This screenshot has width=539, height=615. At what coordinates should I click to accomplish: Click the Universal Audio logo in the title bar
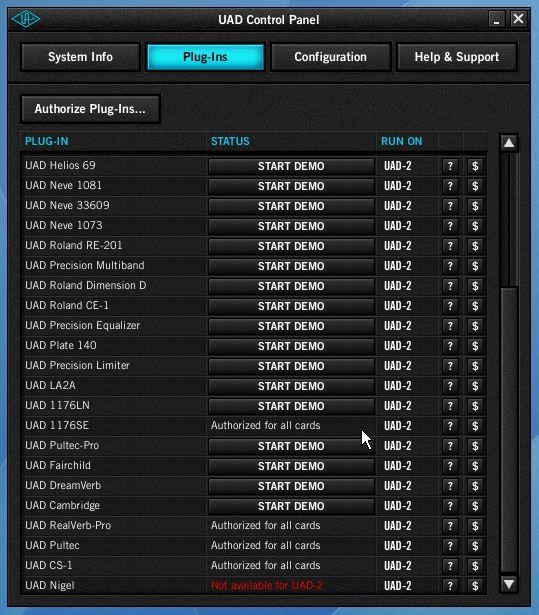point(25,19)
